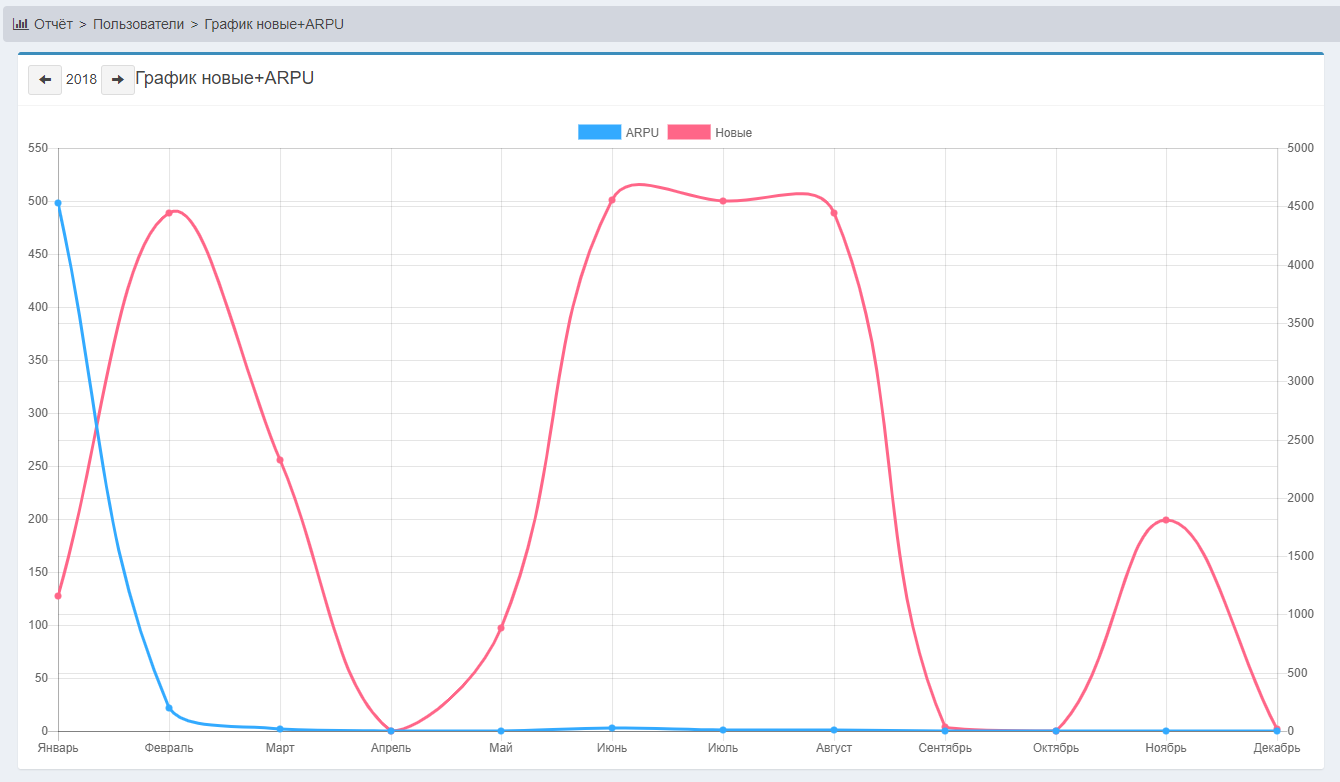This screenshot has height=782, width=1340.
Task: Go to Пользователи in the breadcrumb
Action: [x=138, y=24]
